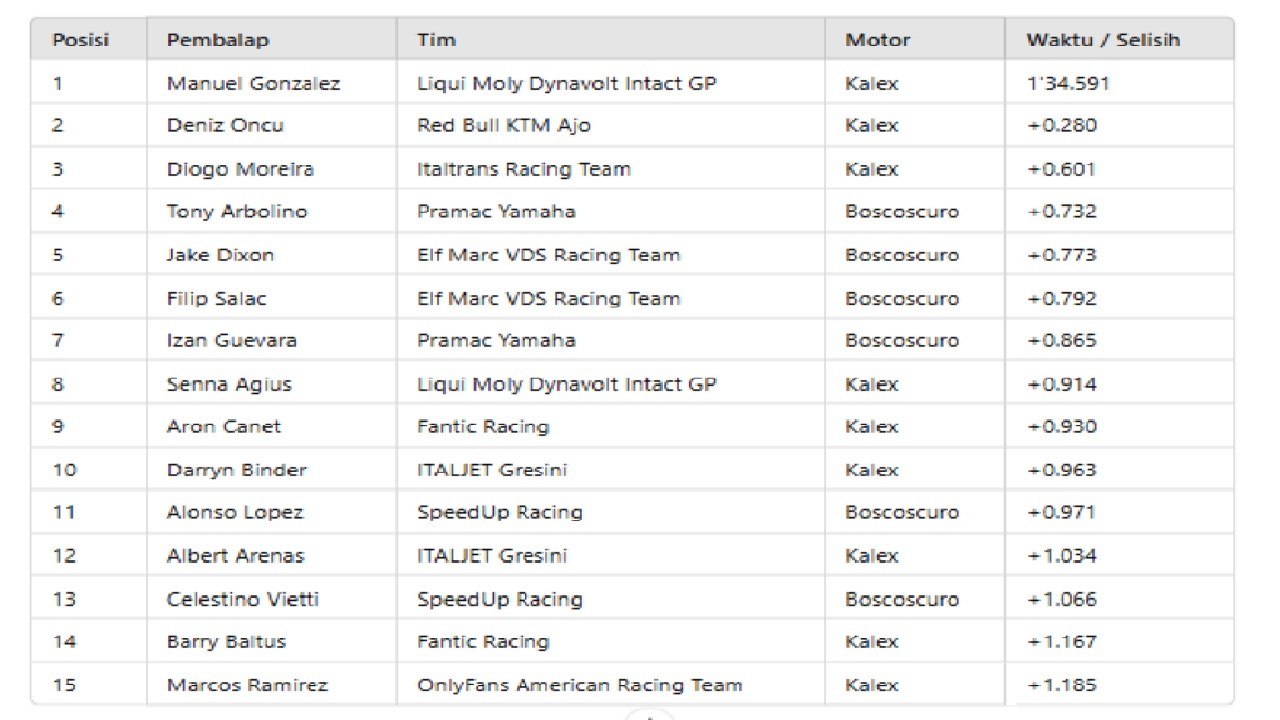
Task: Select the OnlyFans American Racing Team cell
Action: tap(579, 685)
